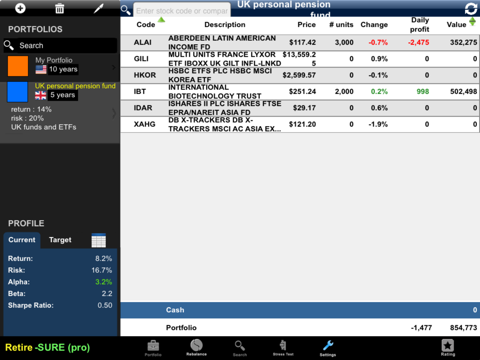480x360 pixels.
Task: Sort by Code column arrow
Action: coord(161,20)
